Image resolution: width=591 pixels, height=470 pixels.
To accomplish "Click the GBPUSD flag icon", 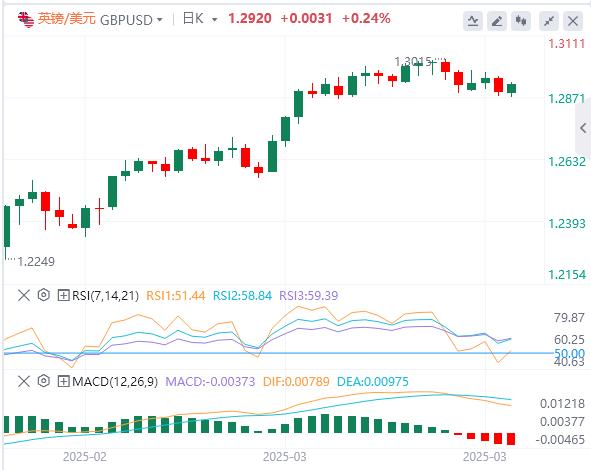I will [26, 19].
